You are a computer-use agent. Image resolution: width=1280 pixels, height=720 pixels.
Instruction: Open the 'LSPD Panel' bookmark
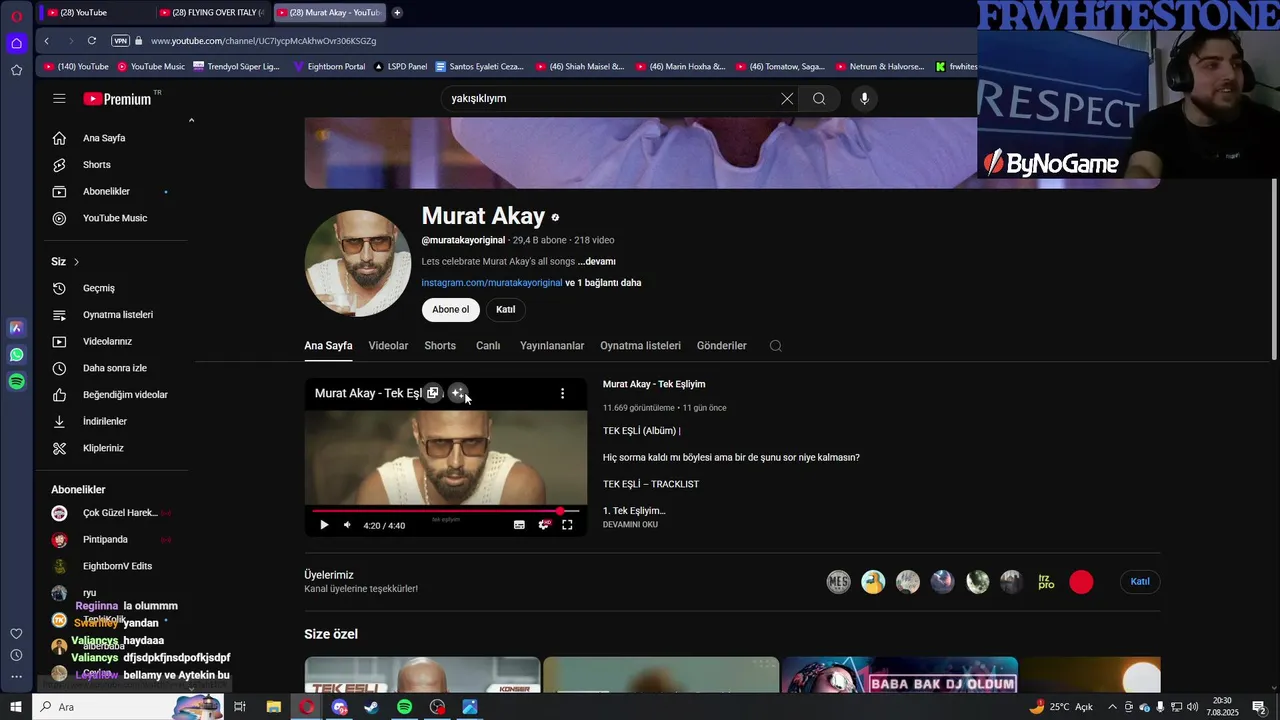click(400, 67)
